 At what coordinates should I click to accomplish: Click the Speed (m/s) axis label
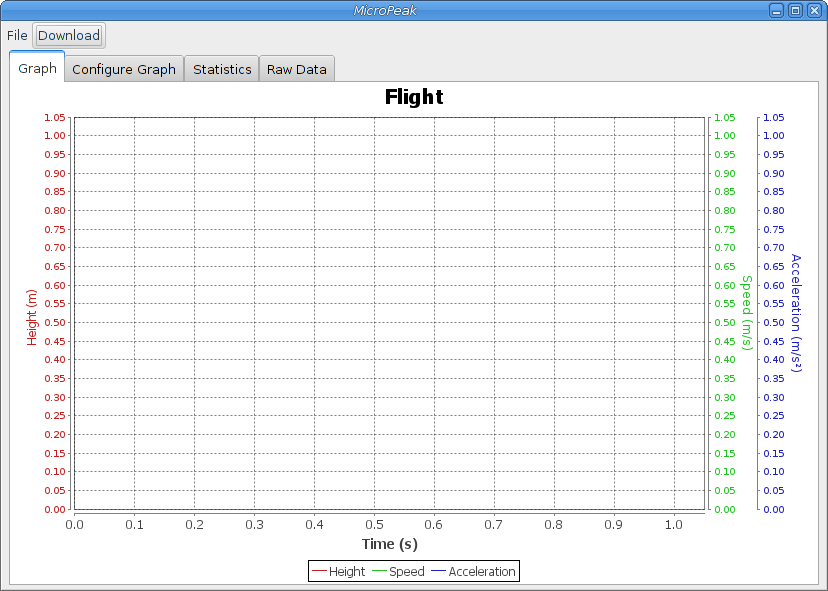point(746,313)
